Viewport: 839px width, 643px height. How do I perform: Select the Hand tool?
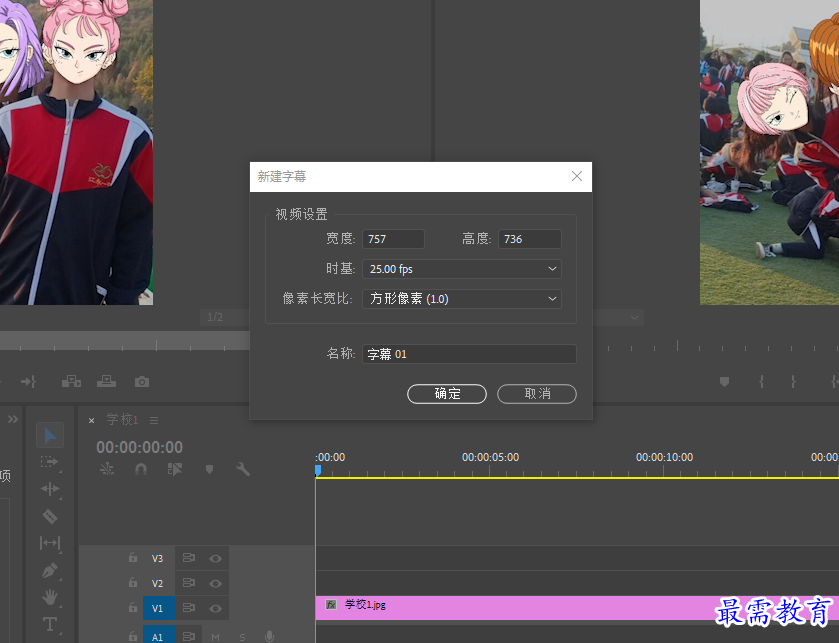tap(50, 596)
